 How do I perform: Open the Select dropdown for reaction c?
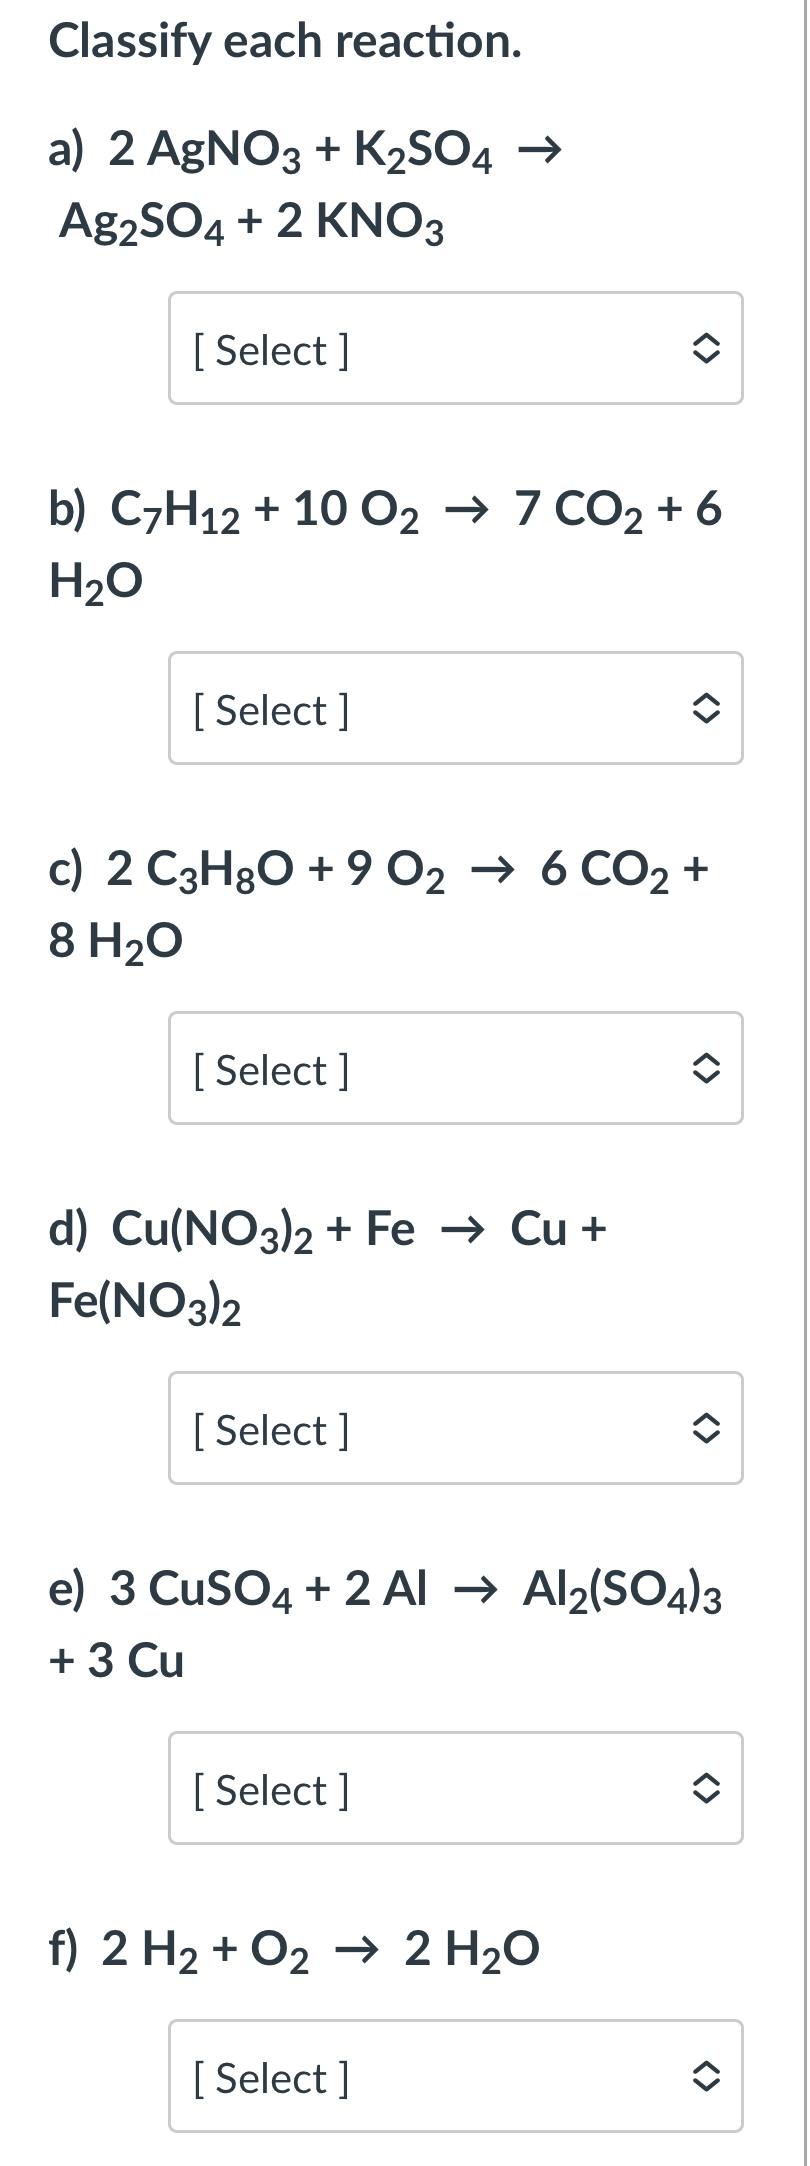456,1068
